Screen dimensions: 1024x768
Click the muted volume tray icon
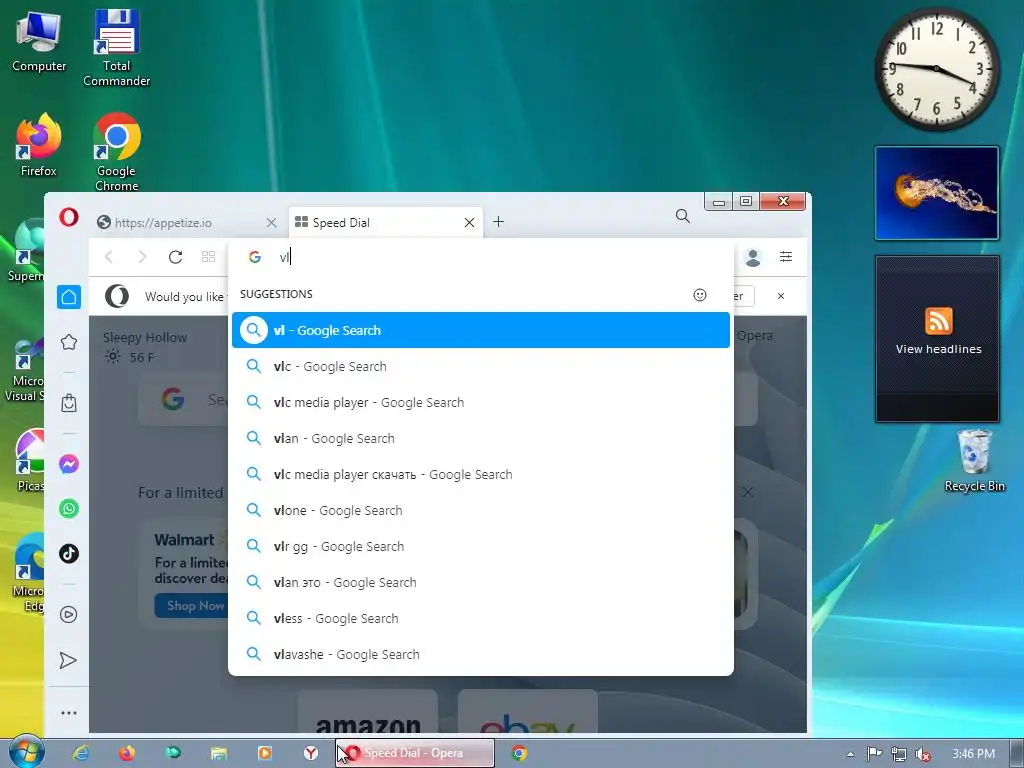click(923, 754)
